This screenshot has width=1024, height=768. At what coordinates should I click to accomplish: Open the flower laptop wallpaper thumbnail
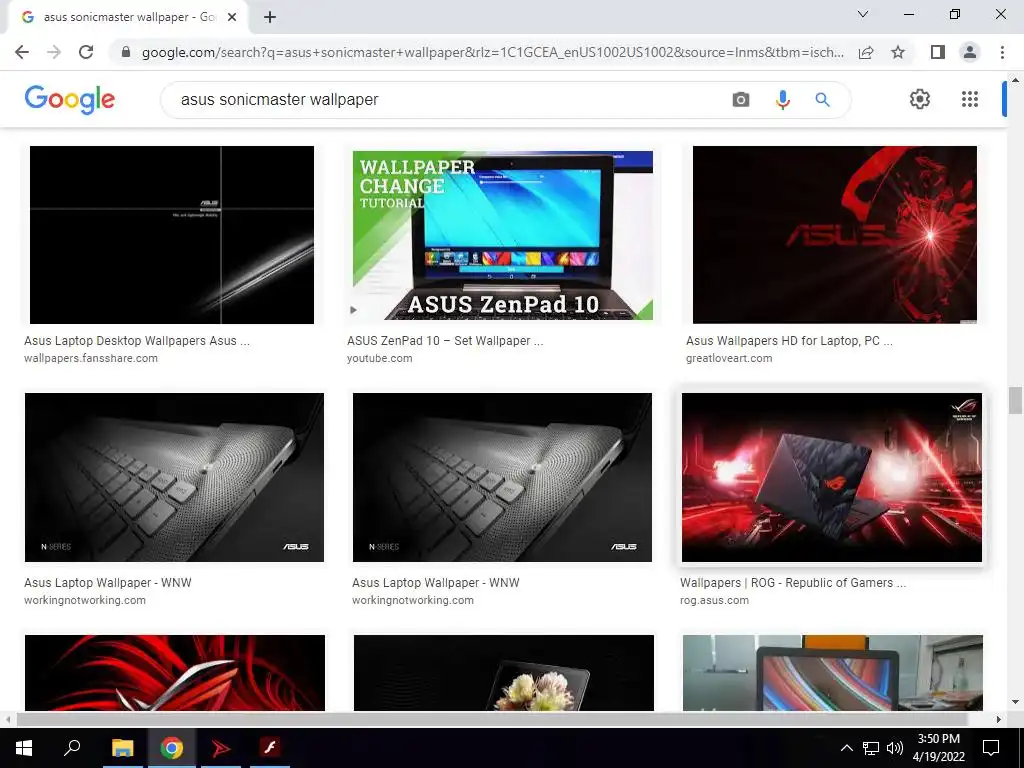504,673
